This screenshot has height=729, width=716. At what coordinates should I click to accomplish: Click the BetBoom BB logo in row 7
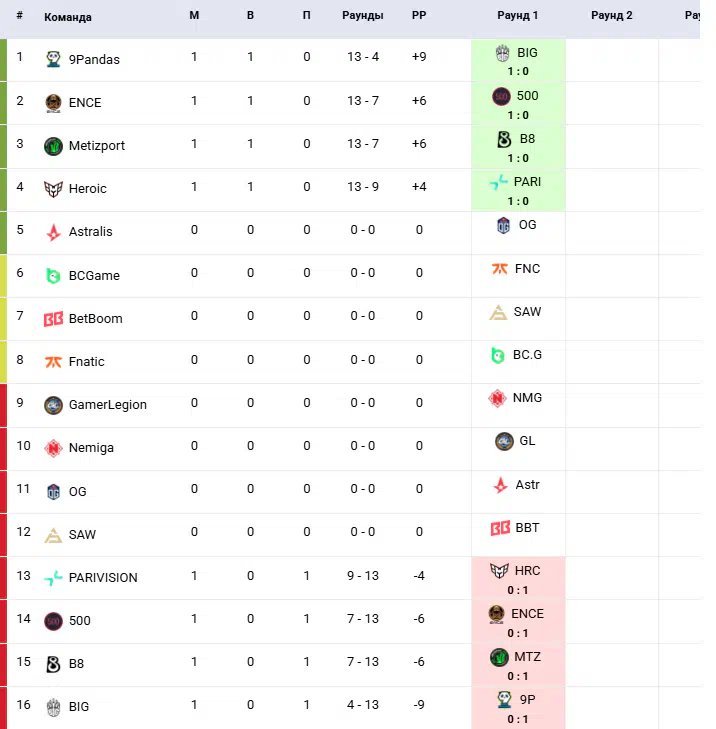coord(53,319)
